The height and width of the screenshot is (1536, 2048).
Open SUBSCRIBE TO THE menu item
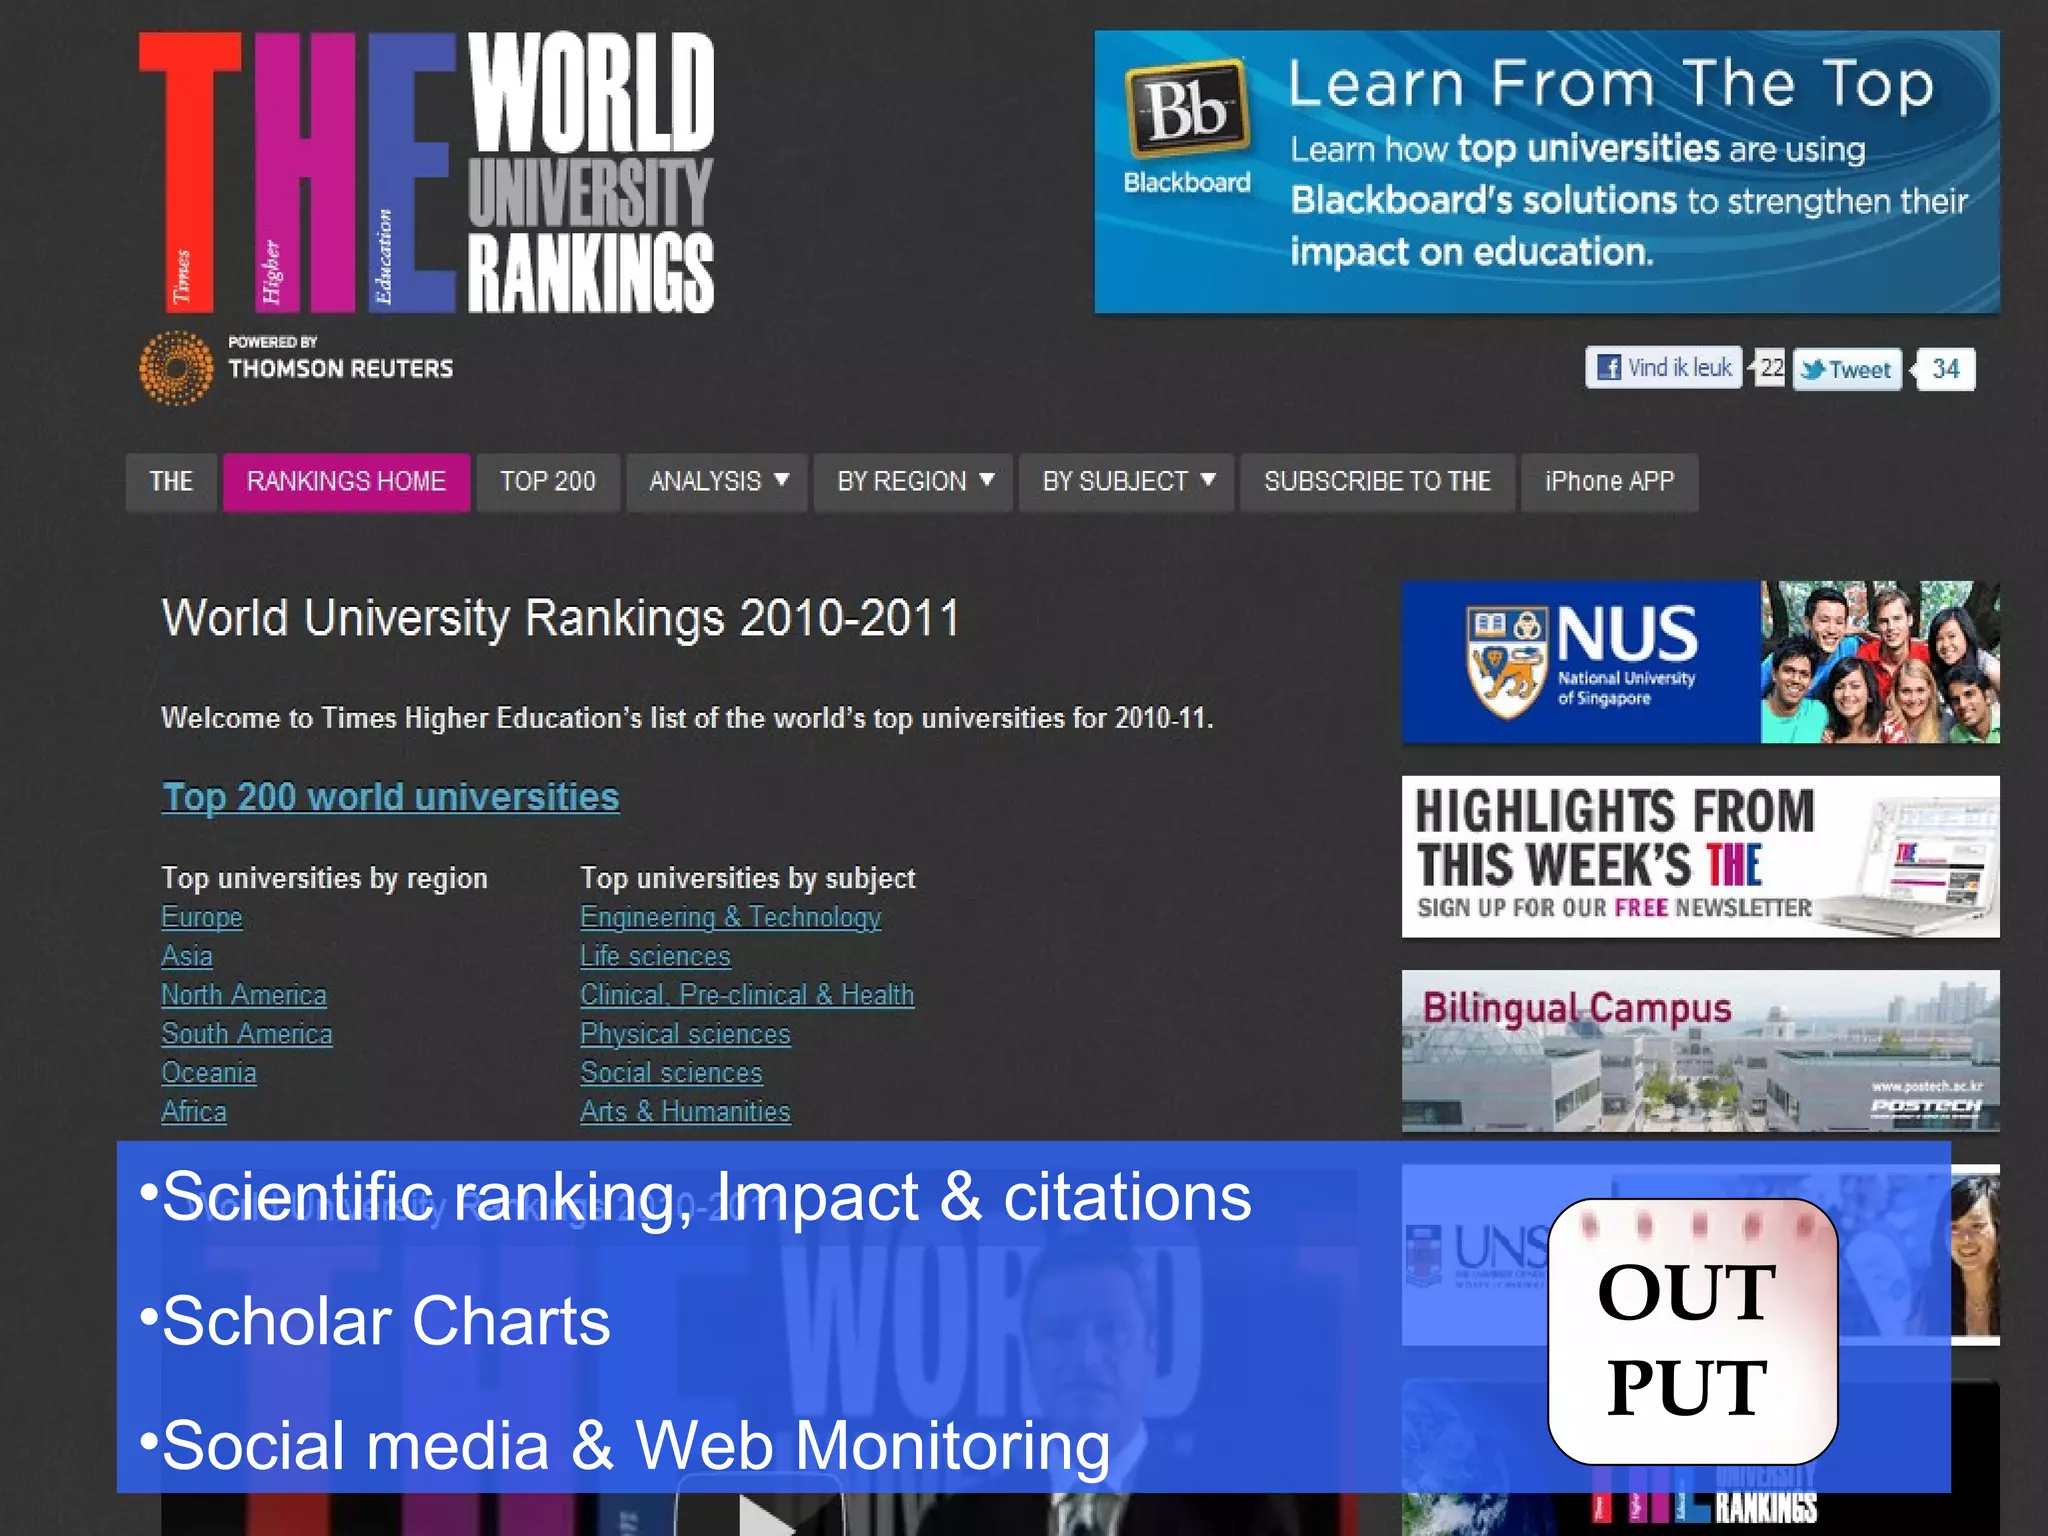1377,482
